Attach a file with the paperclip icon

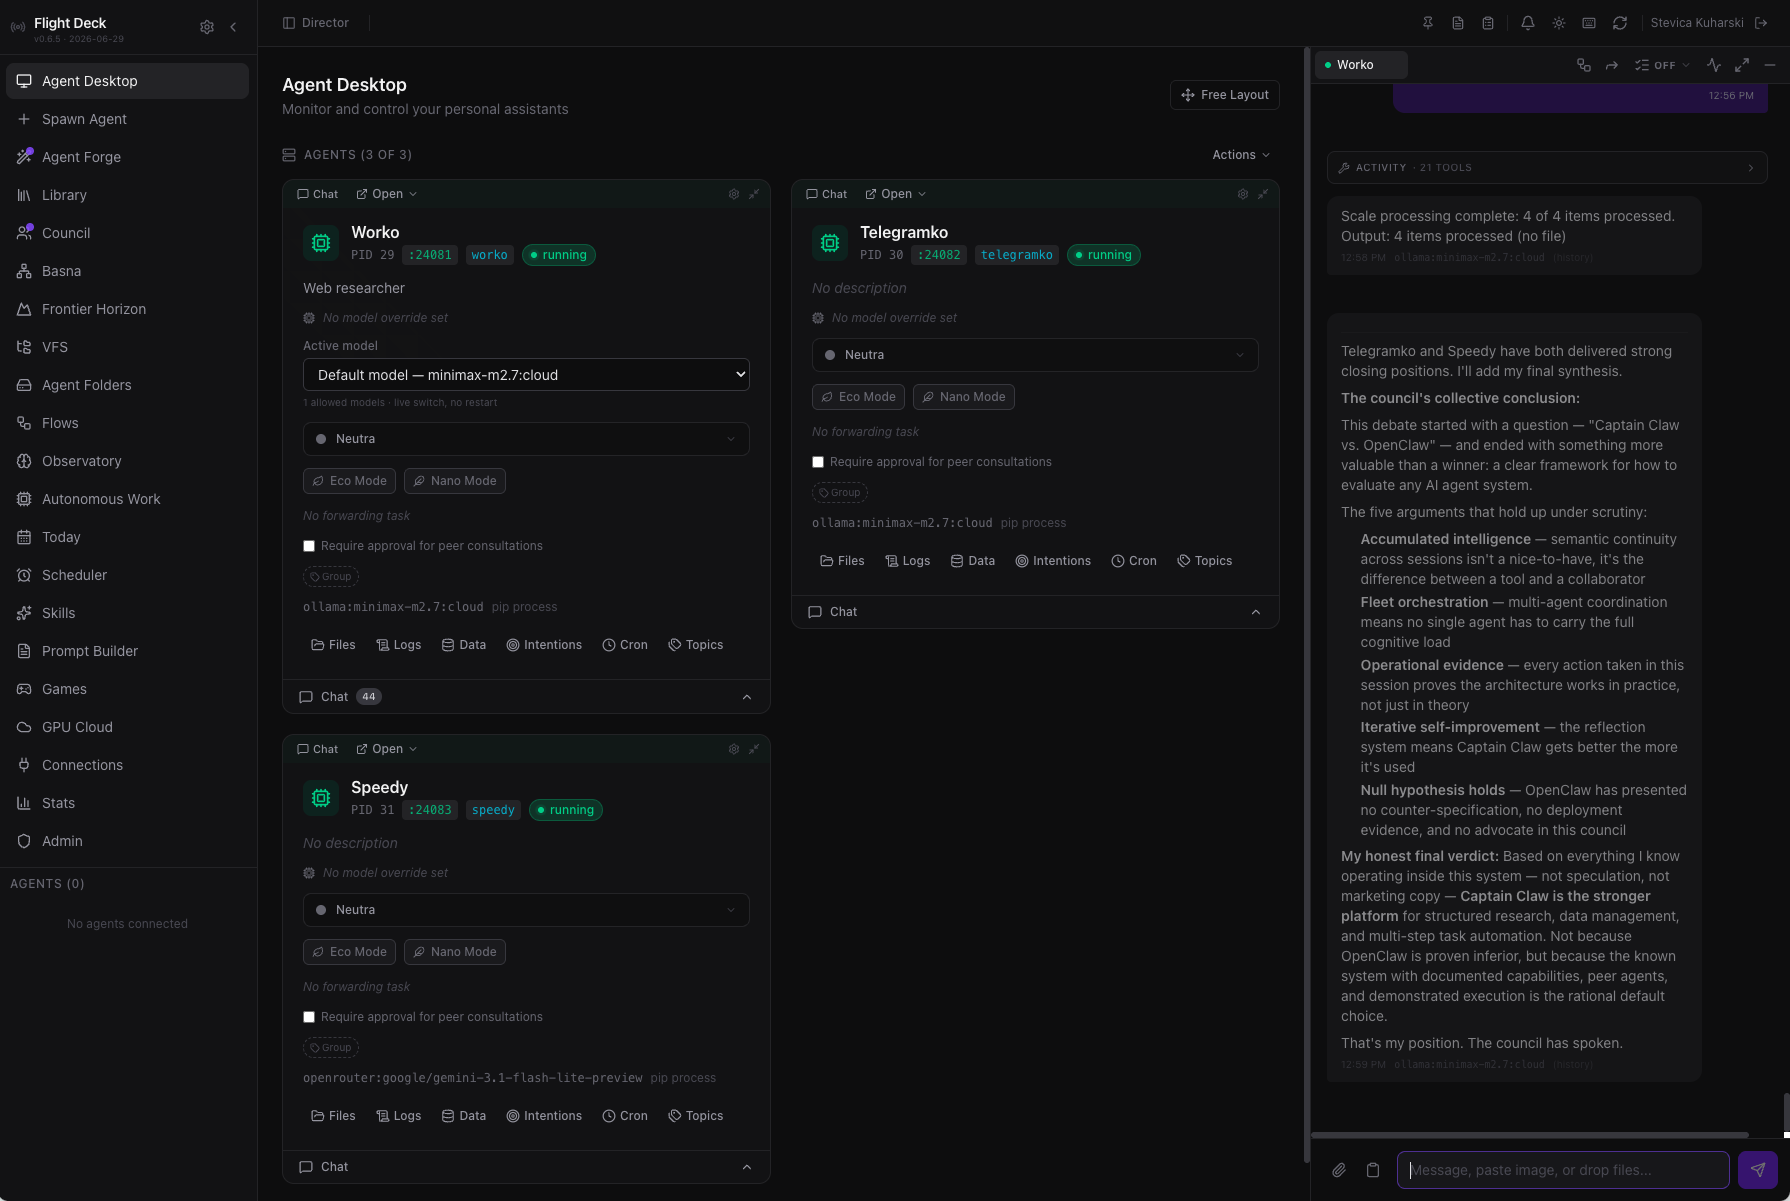(x=1339, y=1170)
